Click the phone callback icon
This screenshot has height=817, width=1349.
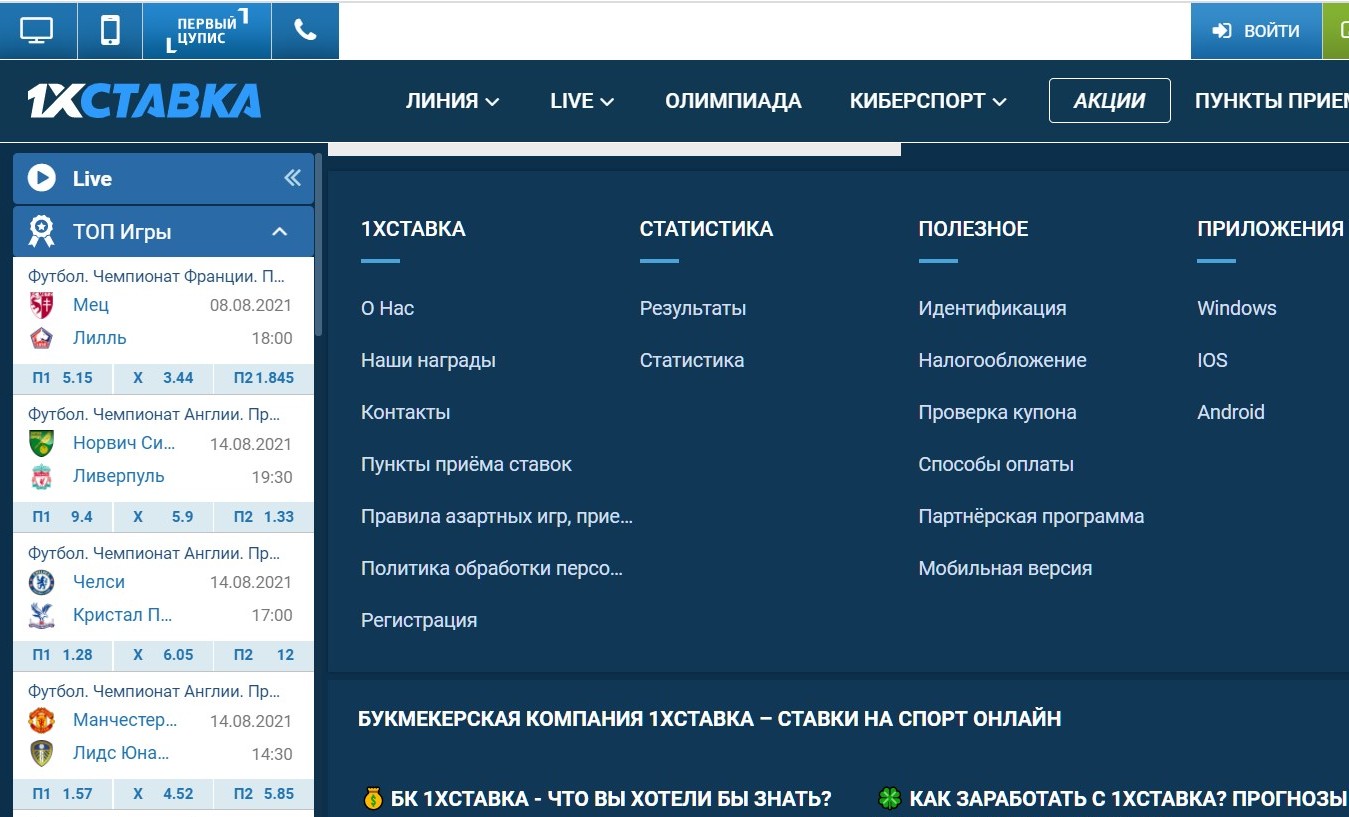point(305,30)
